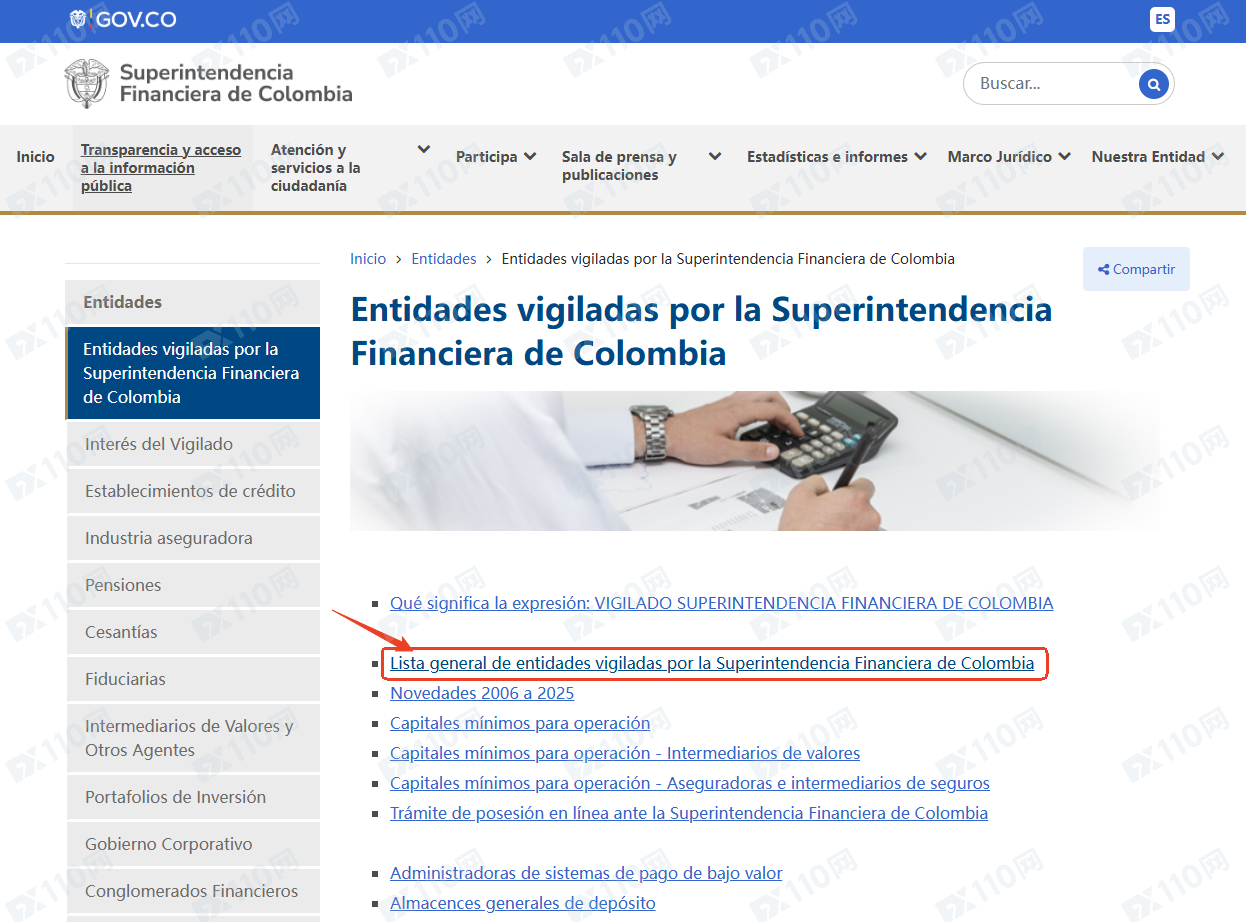Image resolution: width=1246 pixels, height=922 pixels.
Task: Expand the Sala de prensa chevron
Action: (x=715, y=157)
